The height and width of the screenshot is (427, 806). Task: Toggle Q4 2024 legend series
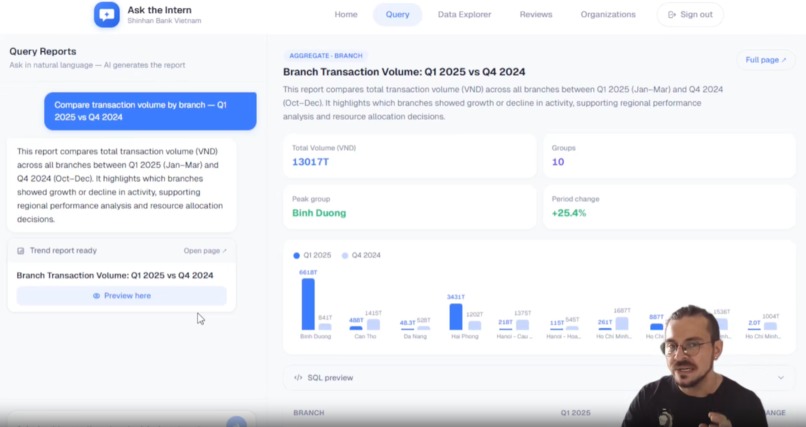pos(361,255)
